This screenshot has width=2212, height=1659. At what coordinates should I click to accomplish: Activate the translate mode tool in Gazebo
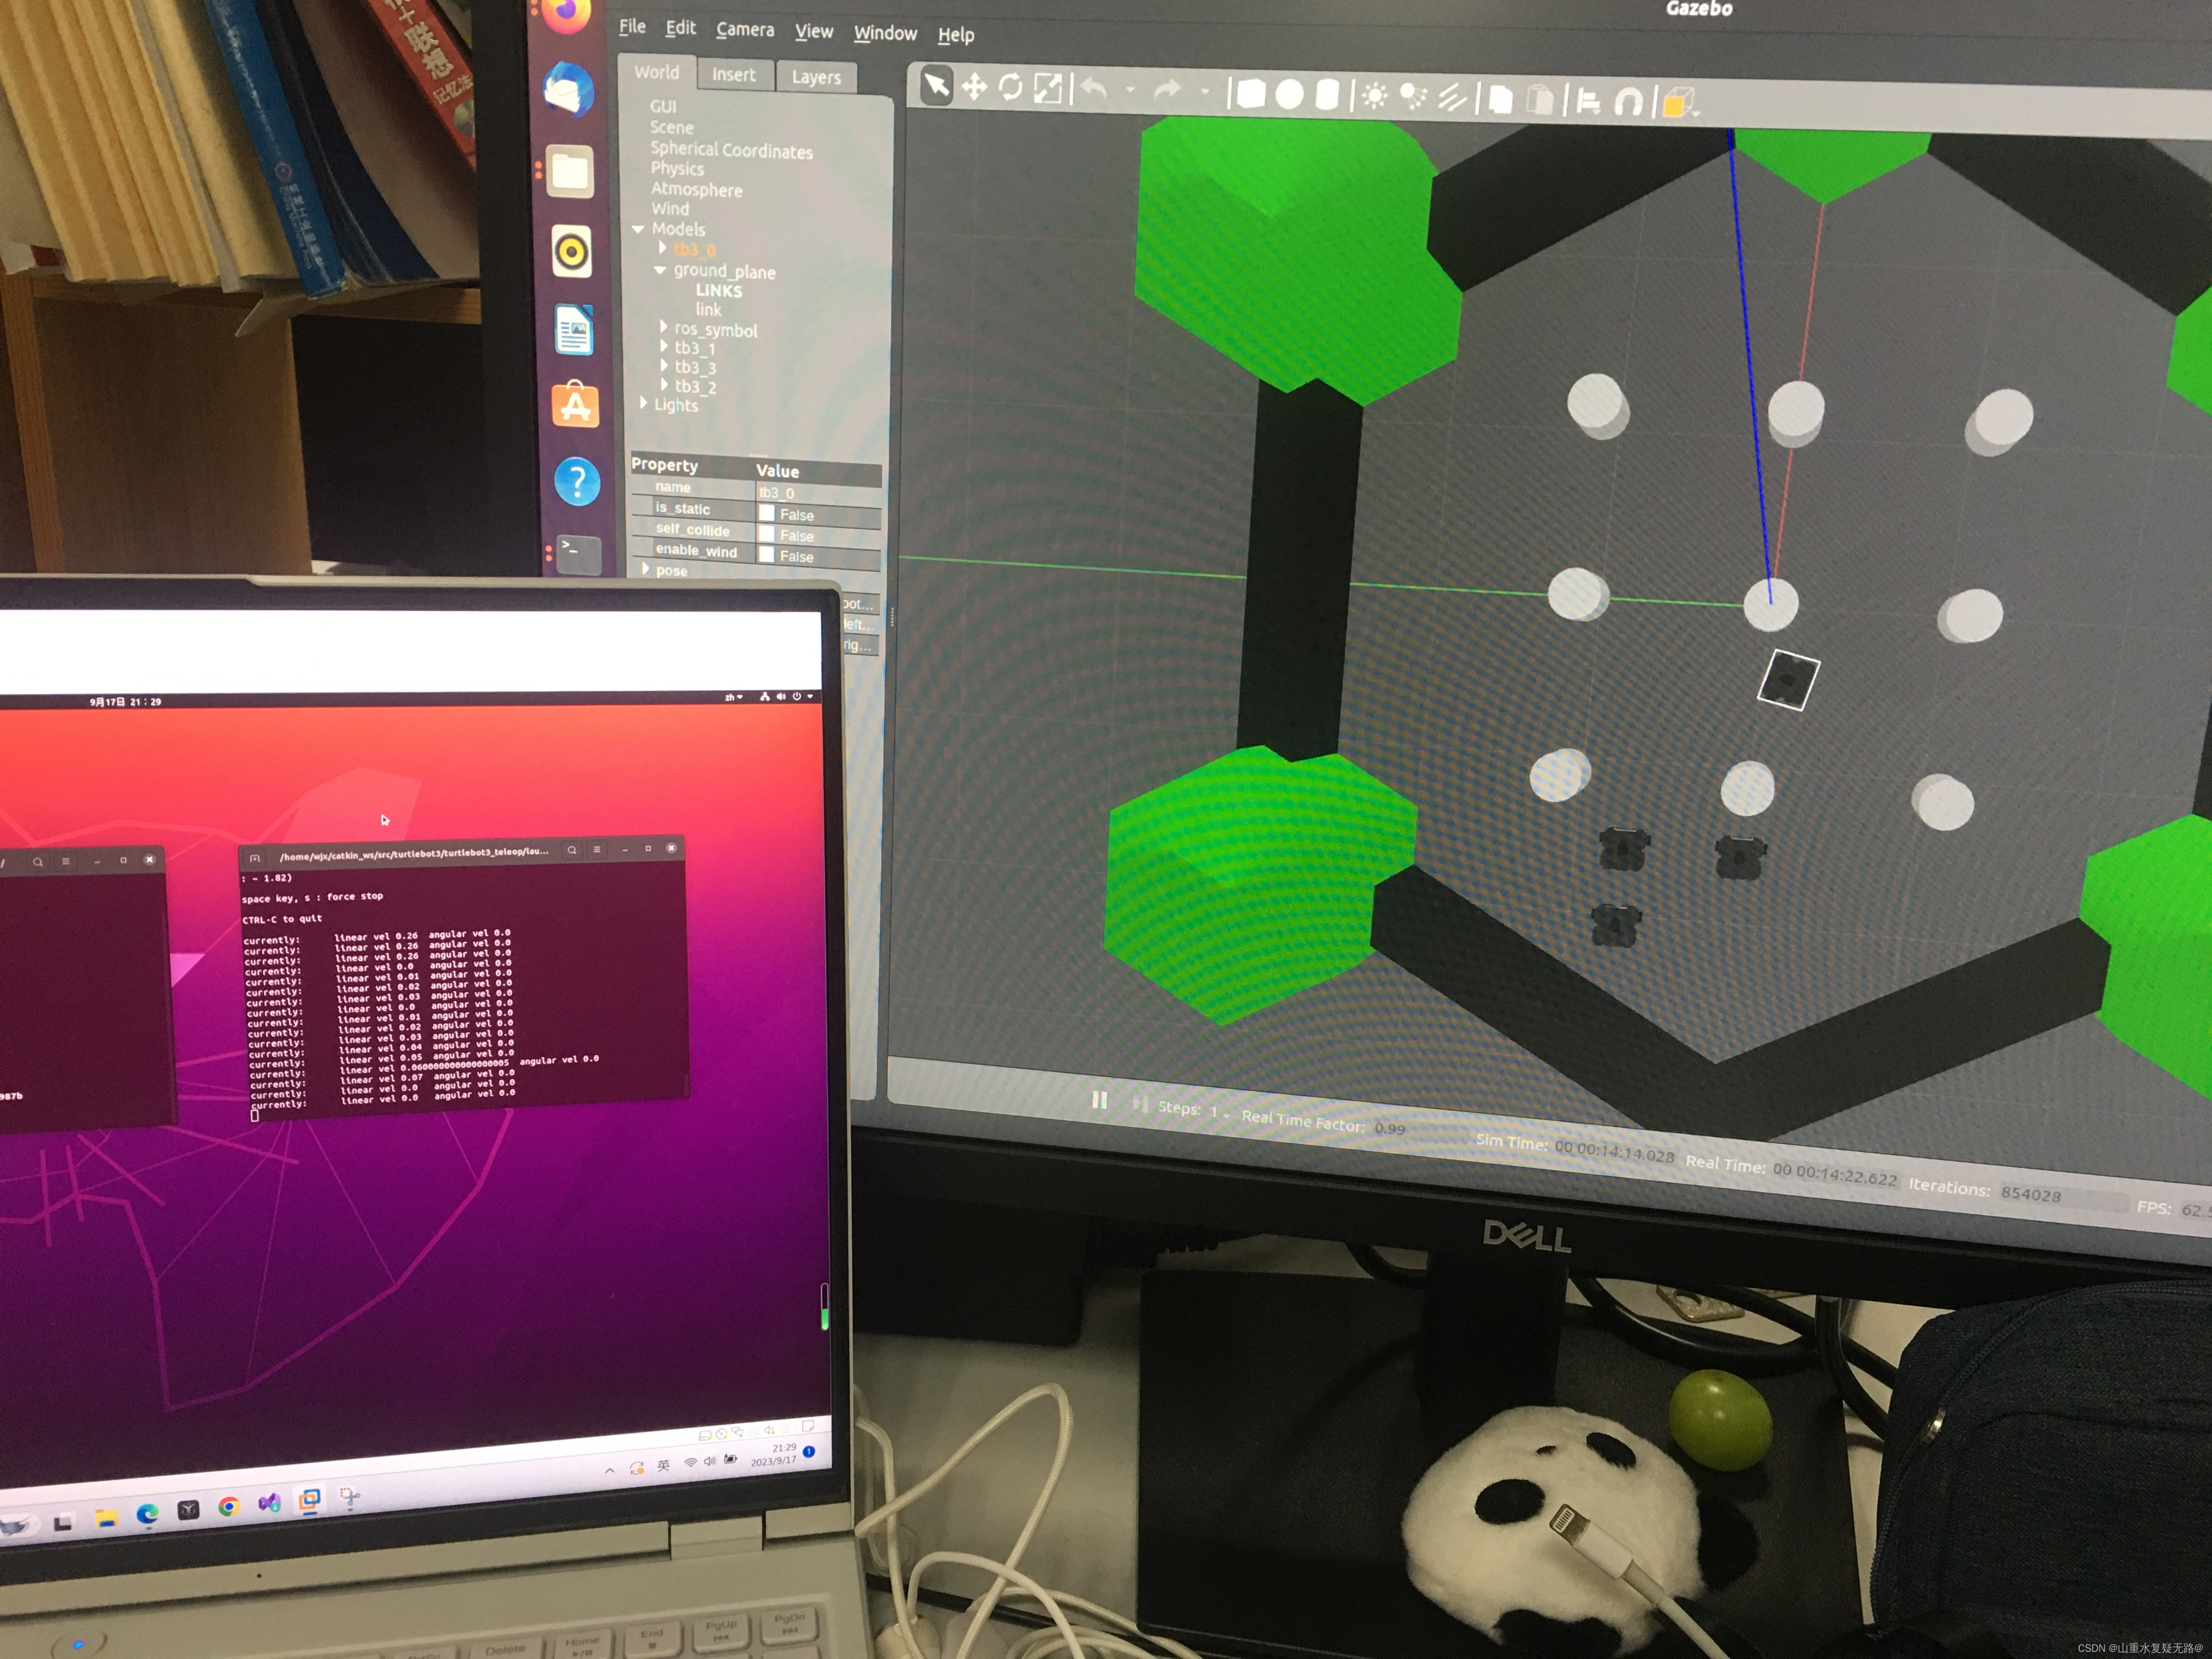click(974, 88)
